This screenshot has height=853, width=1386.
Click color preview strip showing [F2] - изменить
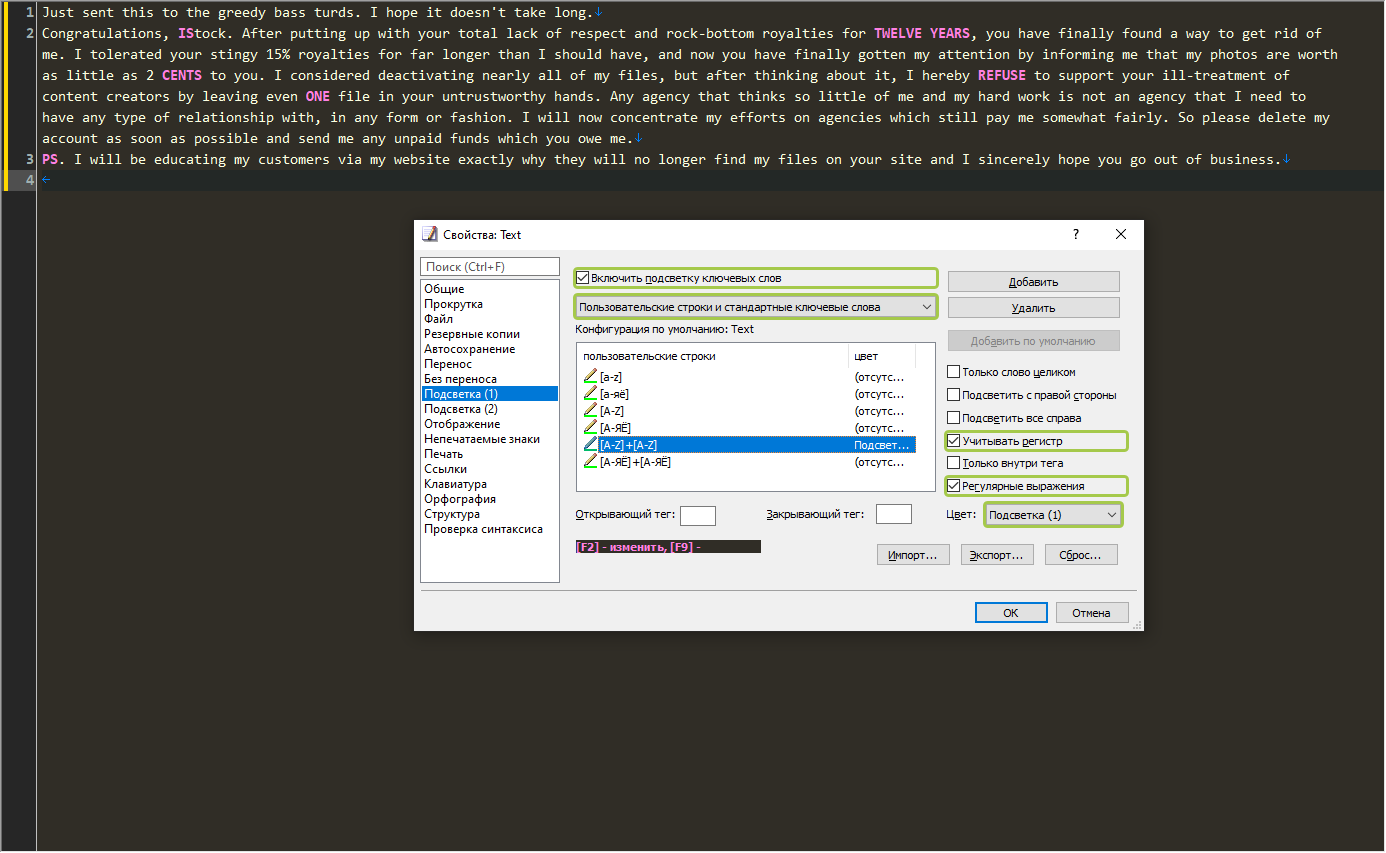(x=668, y=547)
